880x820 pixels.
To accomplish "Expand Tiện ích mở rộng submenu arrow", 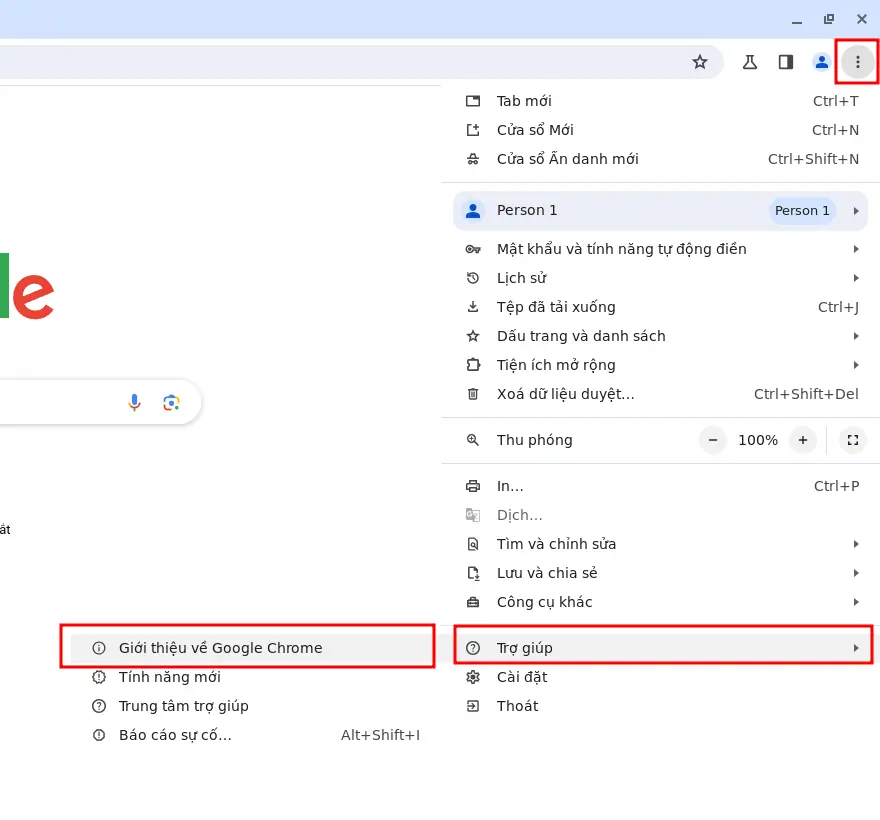I will pos(856,365).
